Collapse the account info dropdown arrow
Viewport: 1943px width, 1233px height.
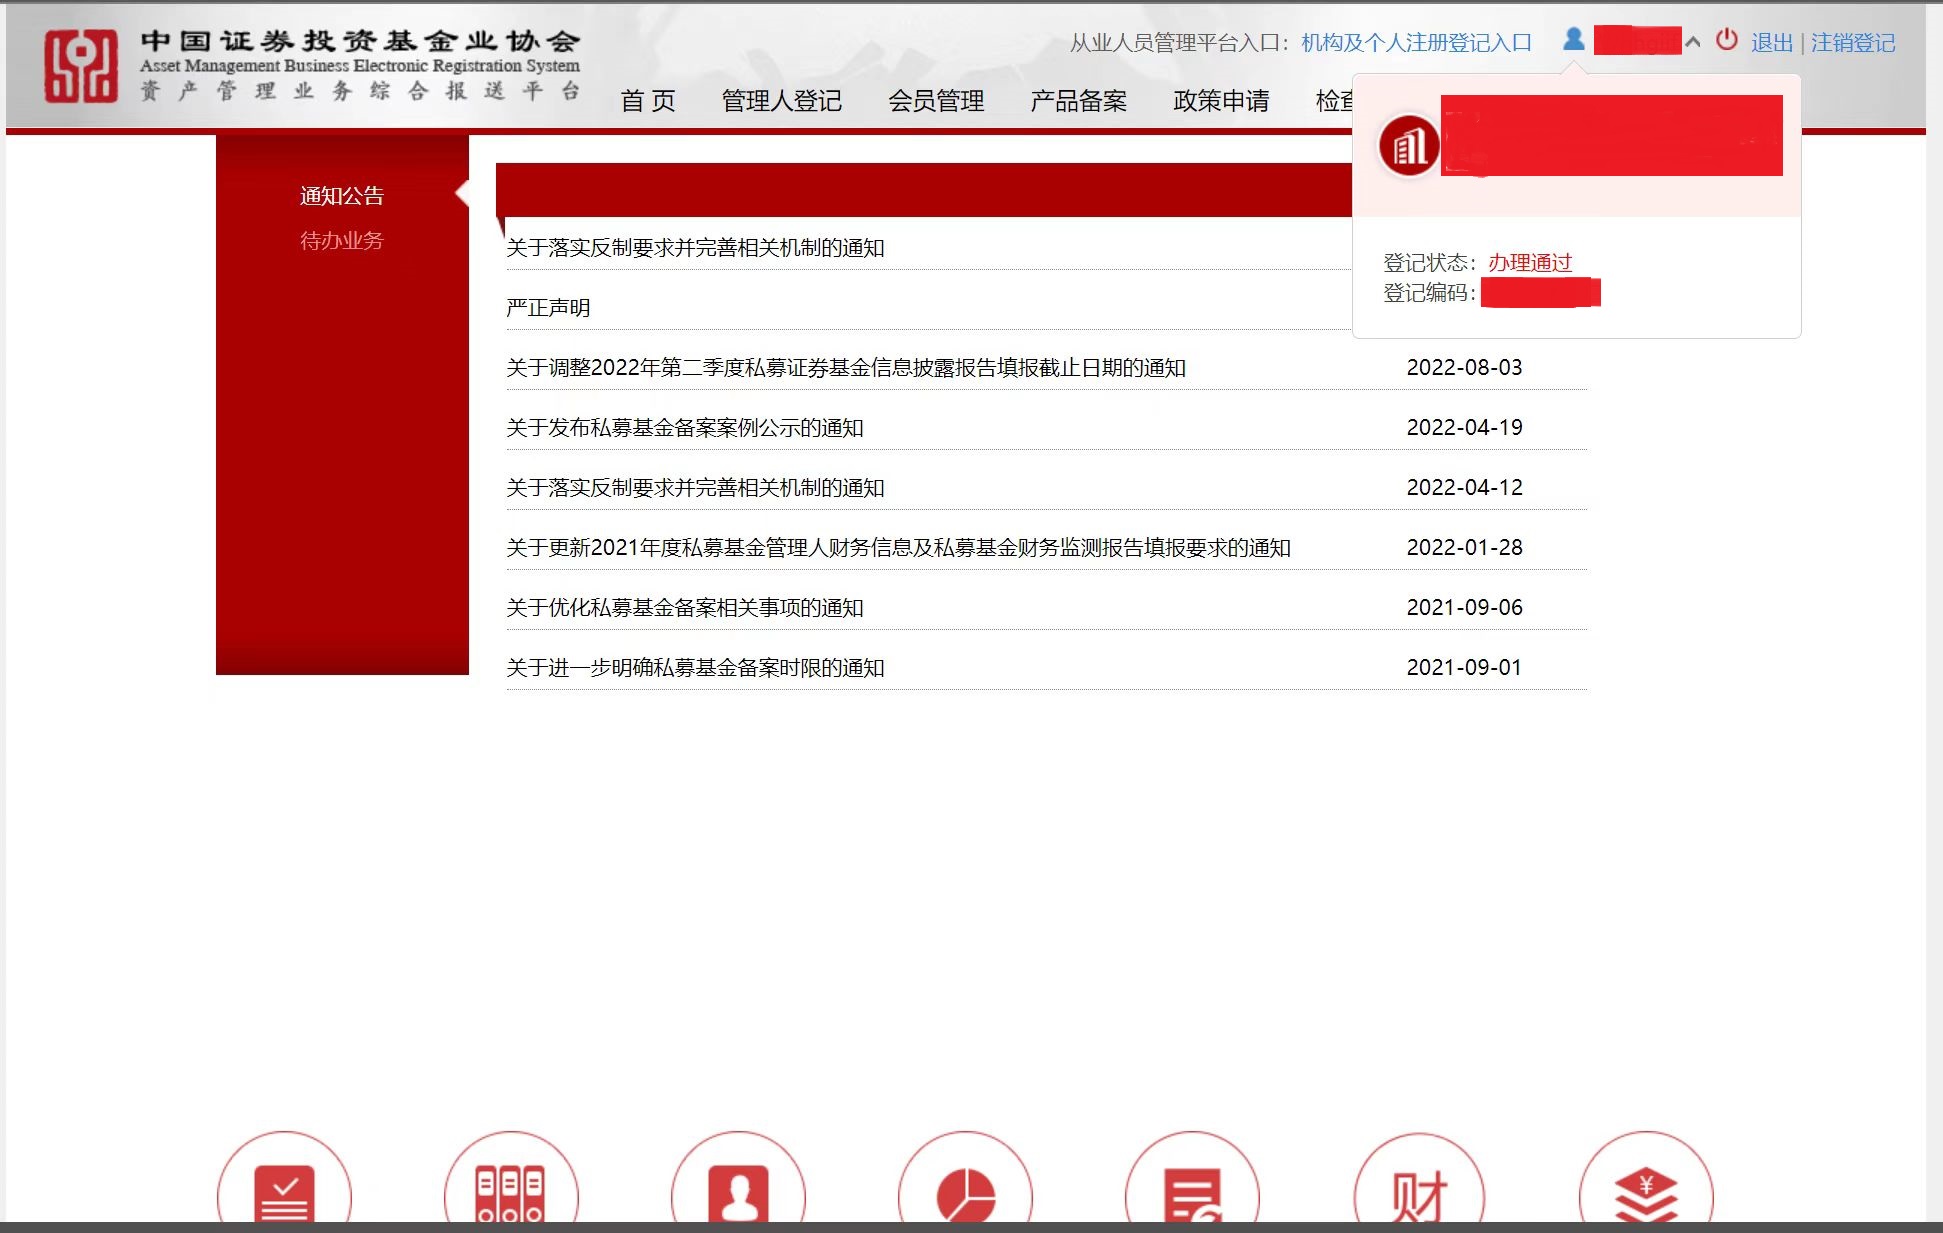click(x=1693, y=42)
